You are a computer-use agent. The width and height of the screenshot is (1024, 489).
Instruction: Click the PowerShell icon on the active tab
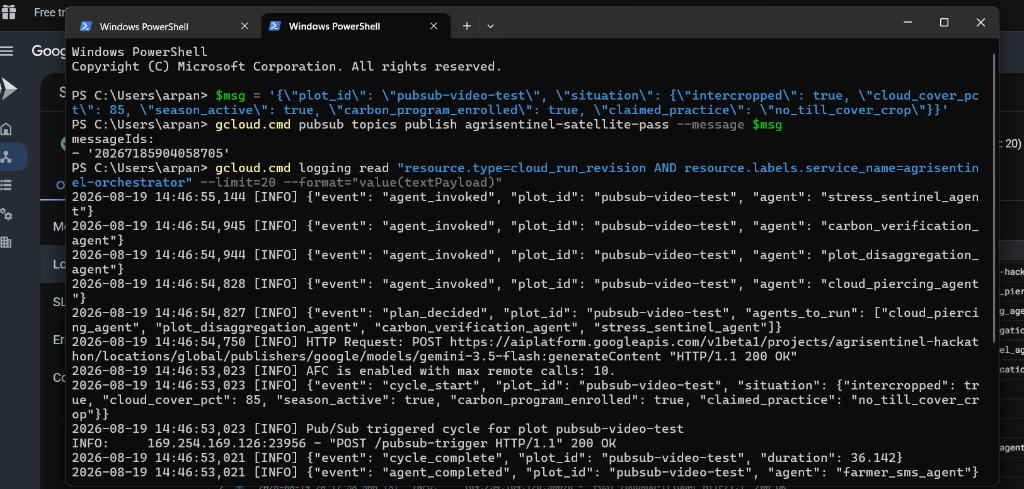pos(275,26)
